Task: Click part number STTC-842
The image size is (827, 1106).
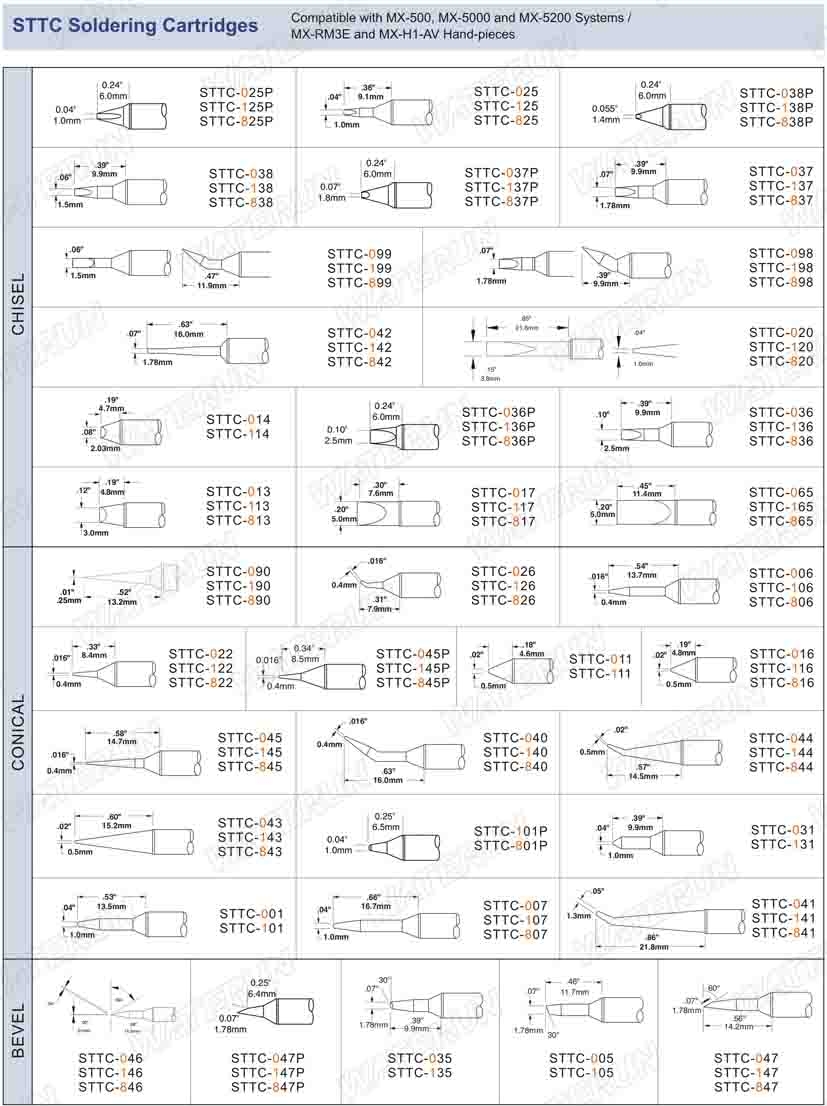Action: [x=359, y=362]
